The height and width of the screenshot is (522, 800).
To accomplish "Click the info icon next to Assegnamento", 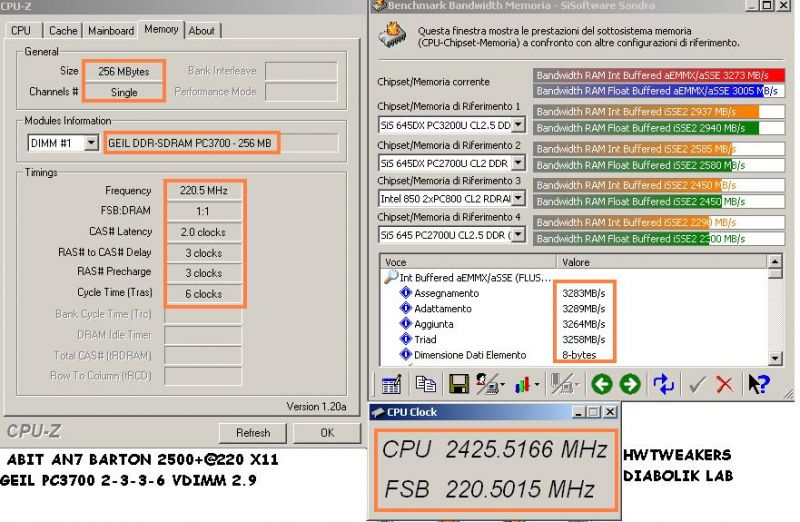I will point(406,292).
